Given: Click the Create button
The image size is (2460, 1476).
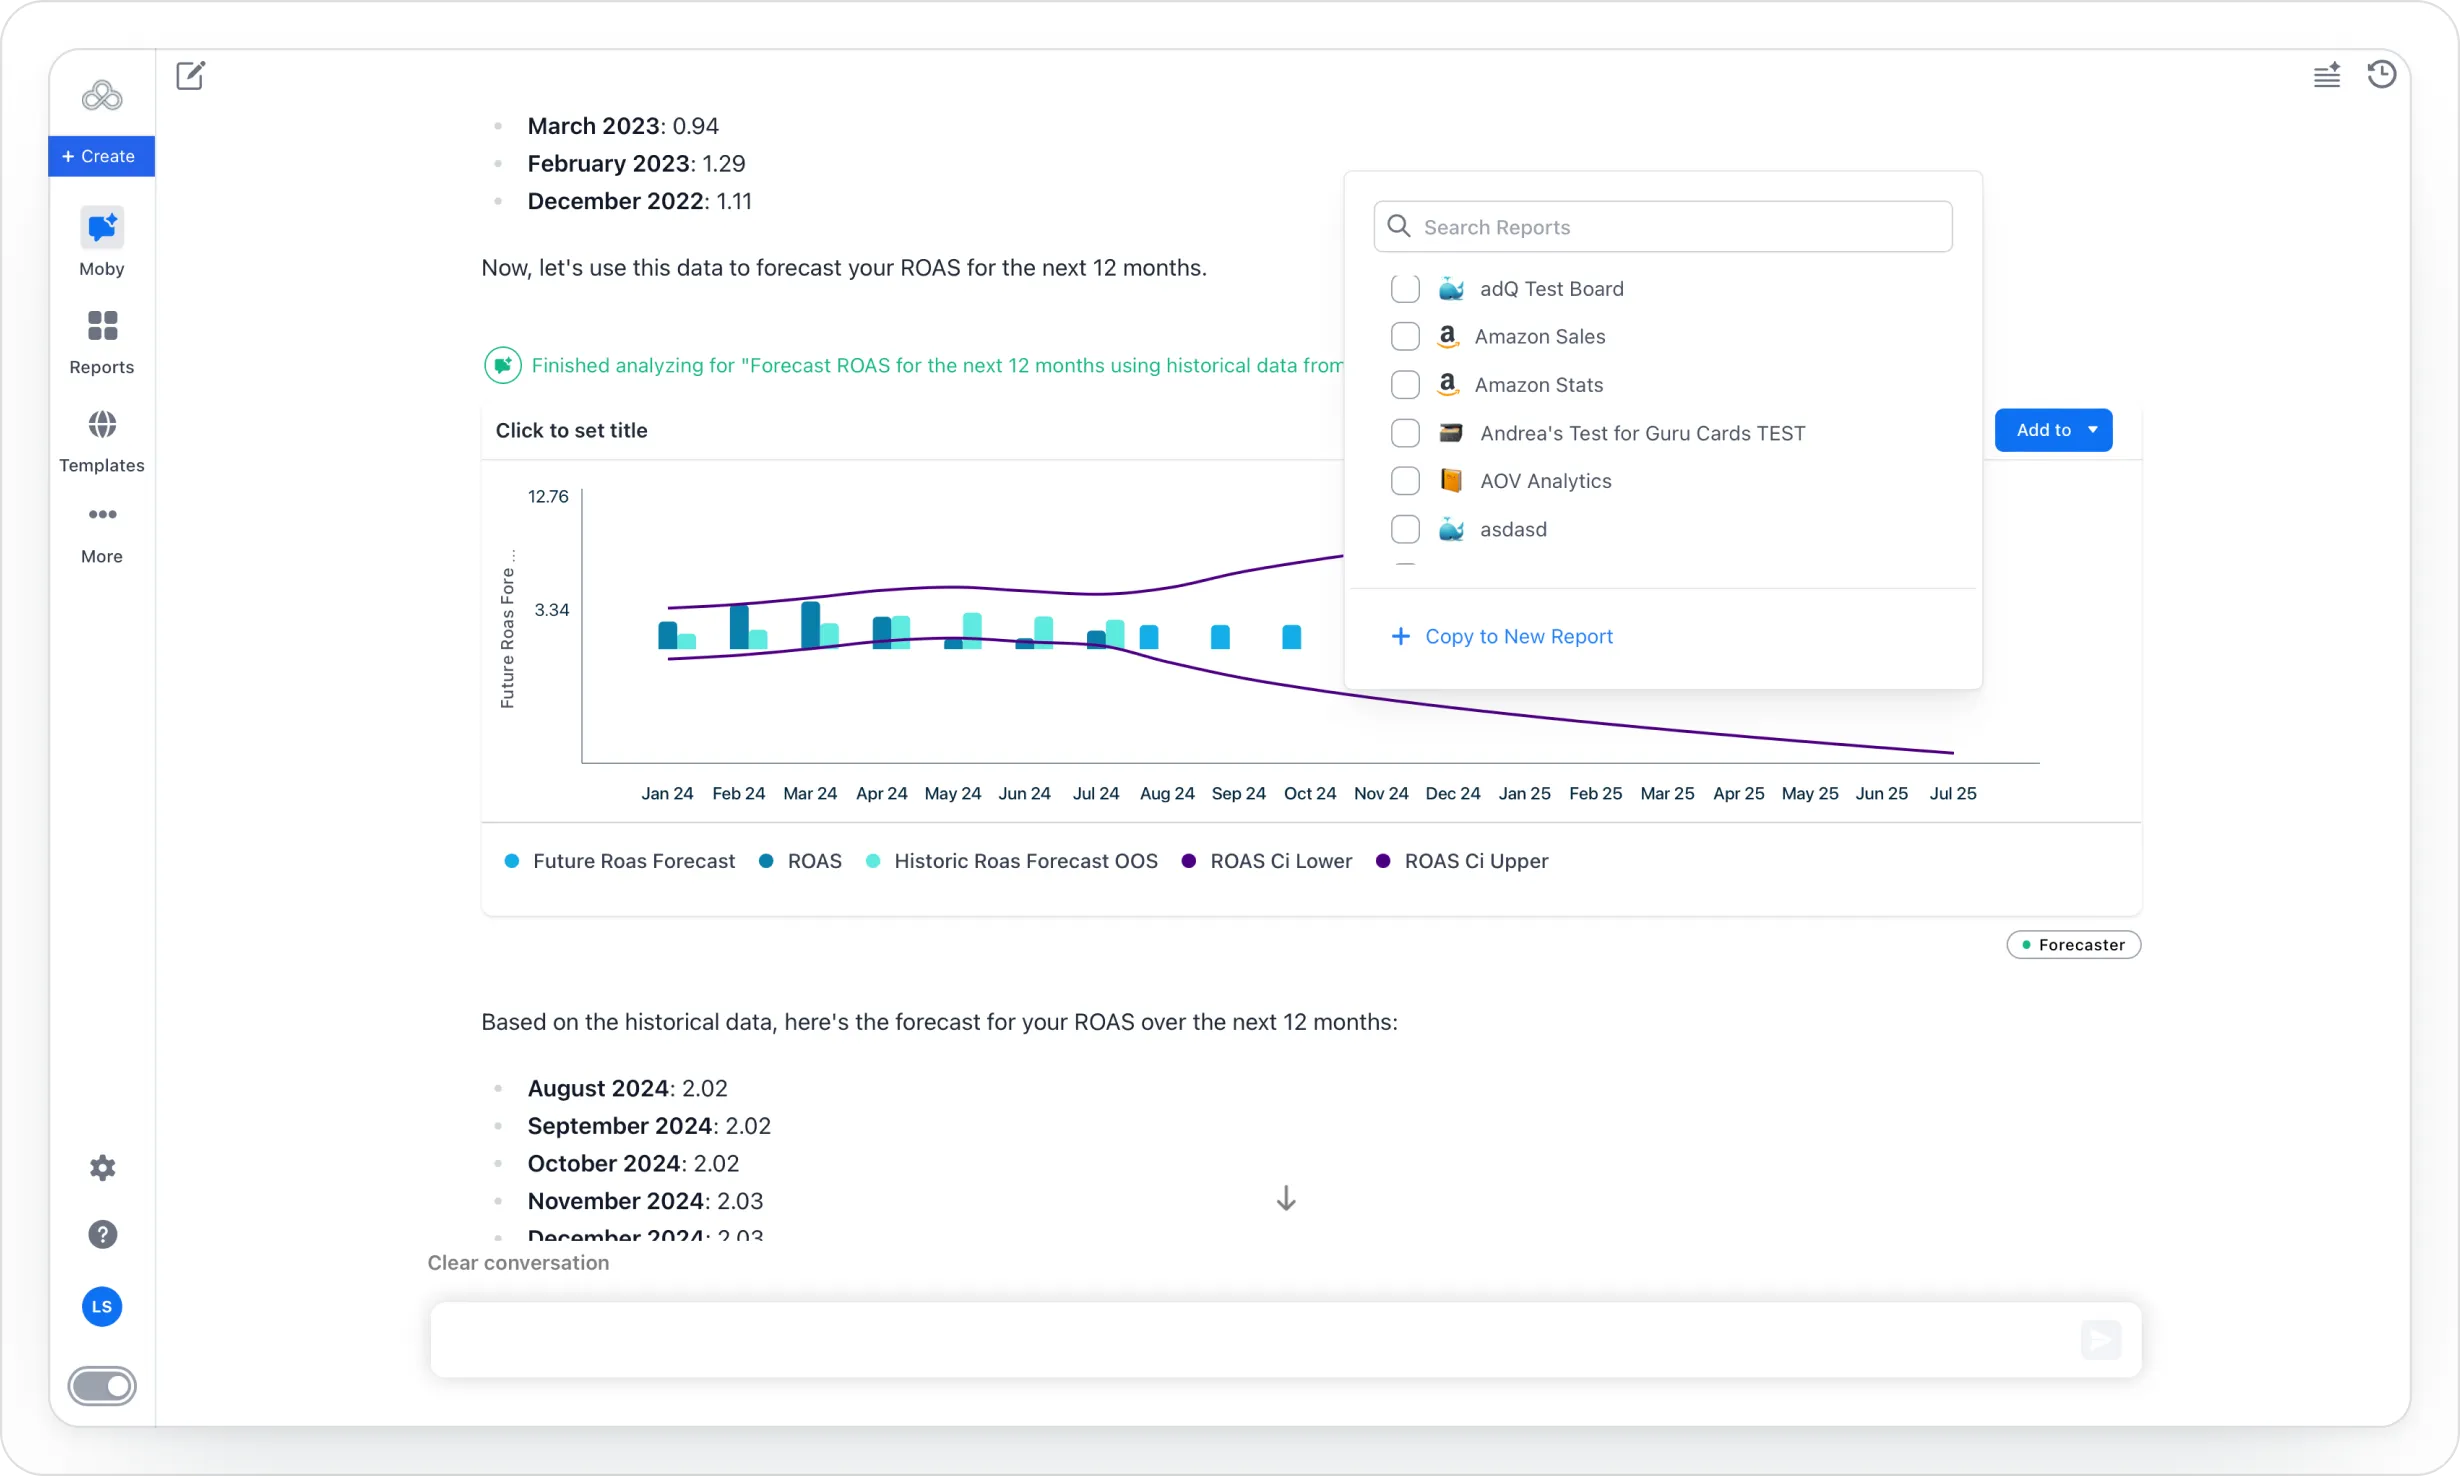Looking at the screenshot, I should tap(101, 156).
